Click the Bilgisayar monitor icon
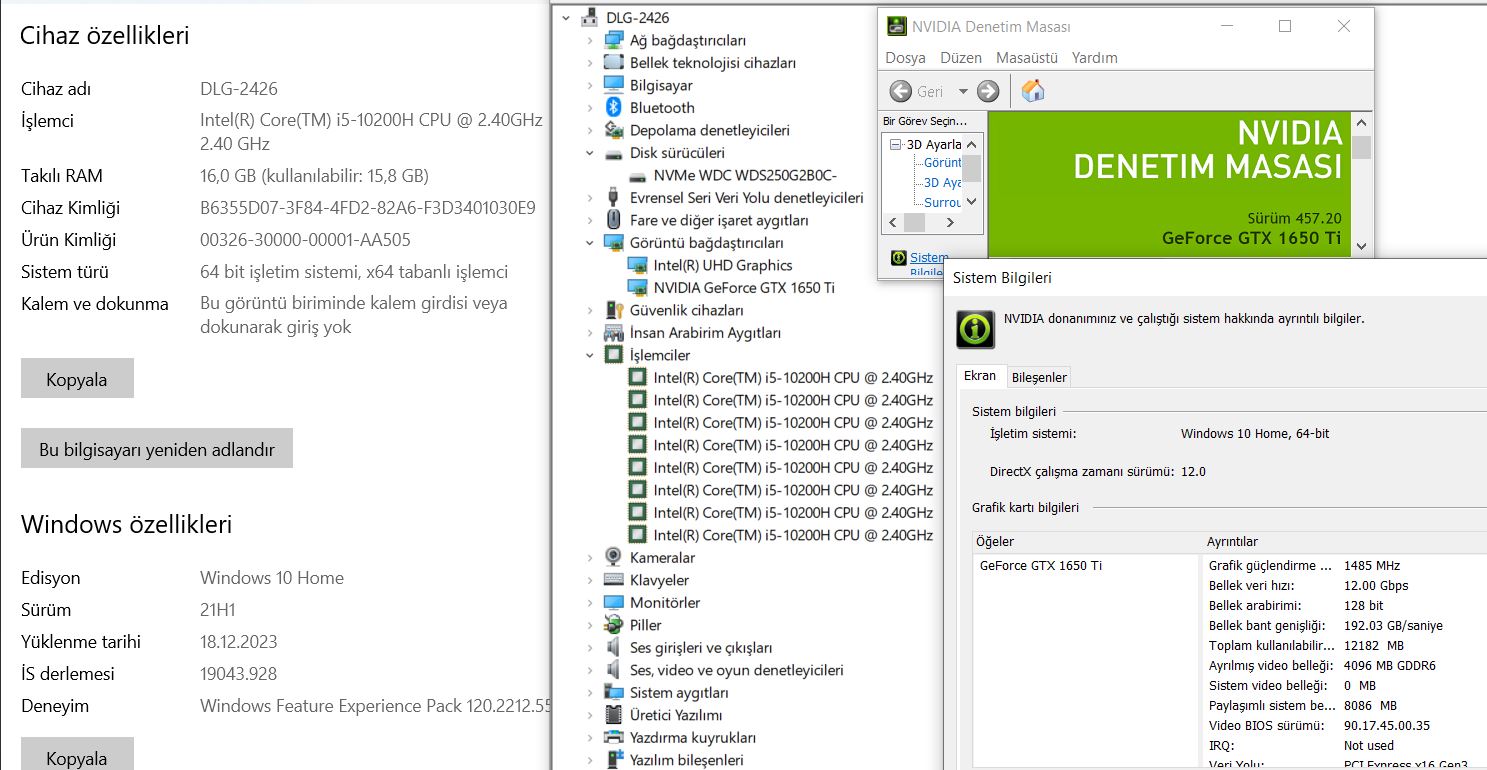The height and width of the screenshot is (770, 1487). [613, 86]
